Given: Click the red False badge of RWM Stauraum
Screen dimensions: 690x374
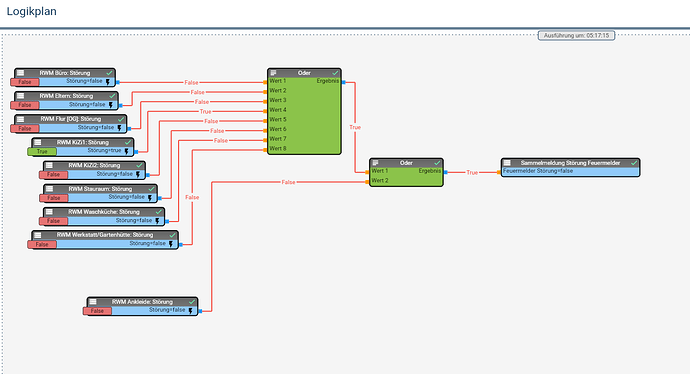Looking at the screenshot, I should click(x=54, y=198).
